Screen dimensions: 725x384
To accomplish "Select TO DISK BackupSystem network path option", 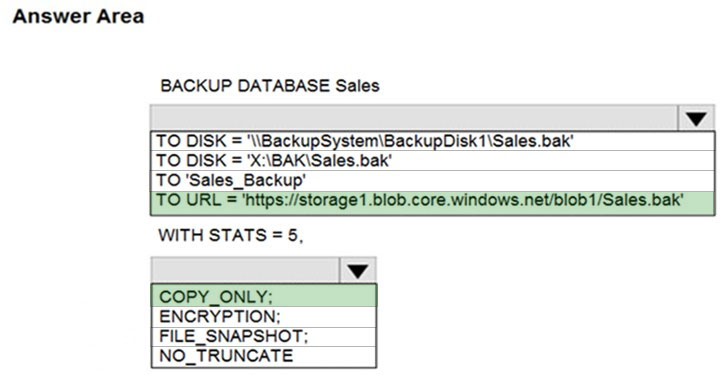I will (x=432, y=141).
